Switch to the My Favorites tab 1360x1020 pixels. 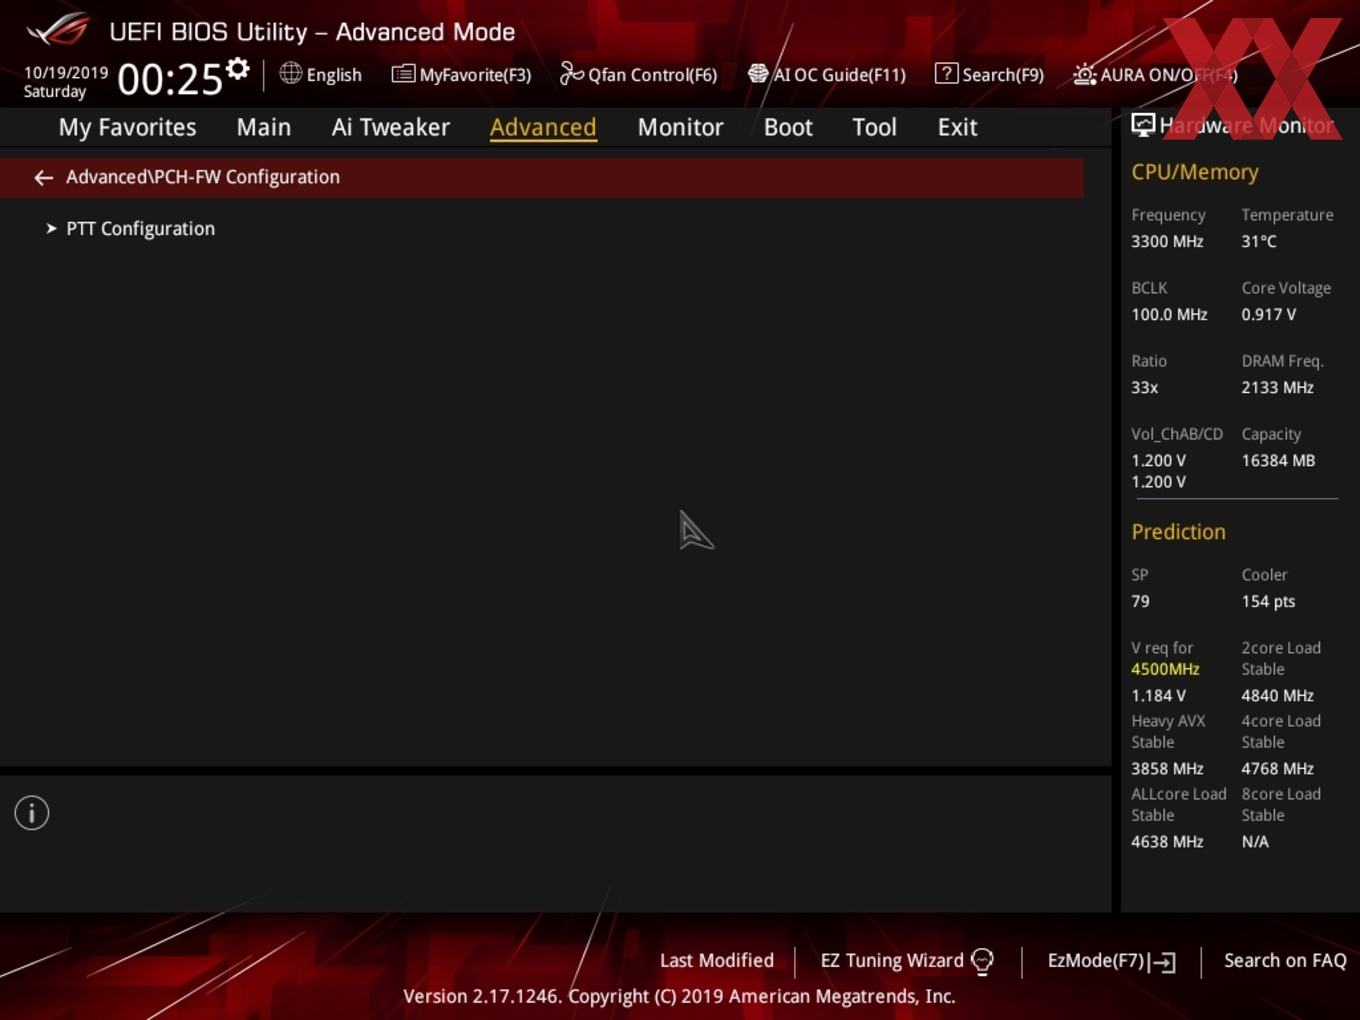[x=127, y=128]
